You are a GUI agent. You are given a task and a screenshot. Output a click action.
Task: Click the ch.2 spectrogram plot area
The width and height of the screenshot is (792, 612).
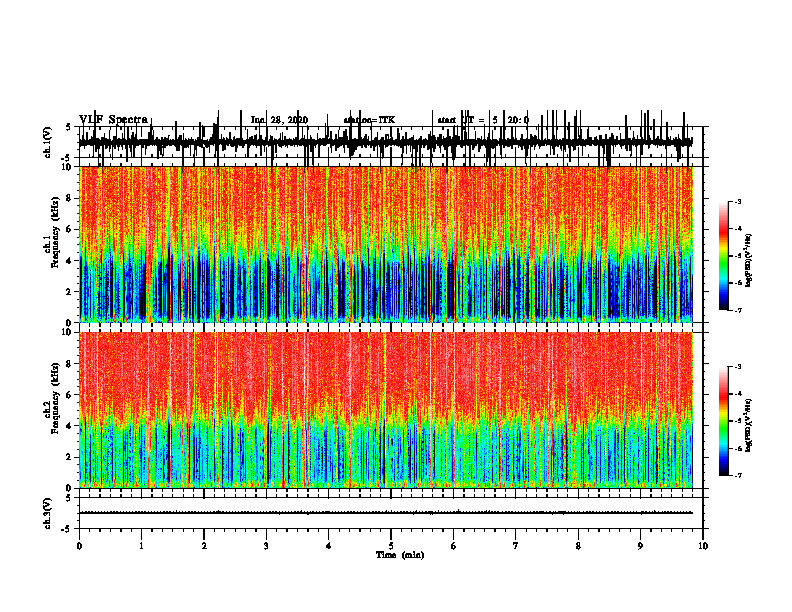pos(385,410)
